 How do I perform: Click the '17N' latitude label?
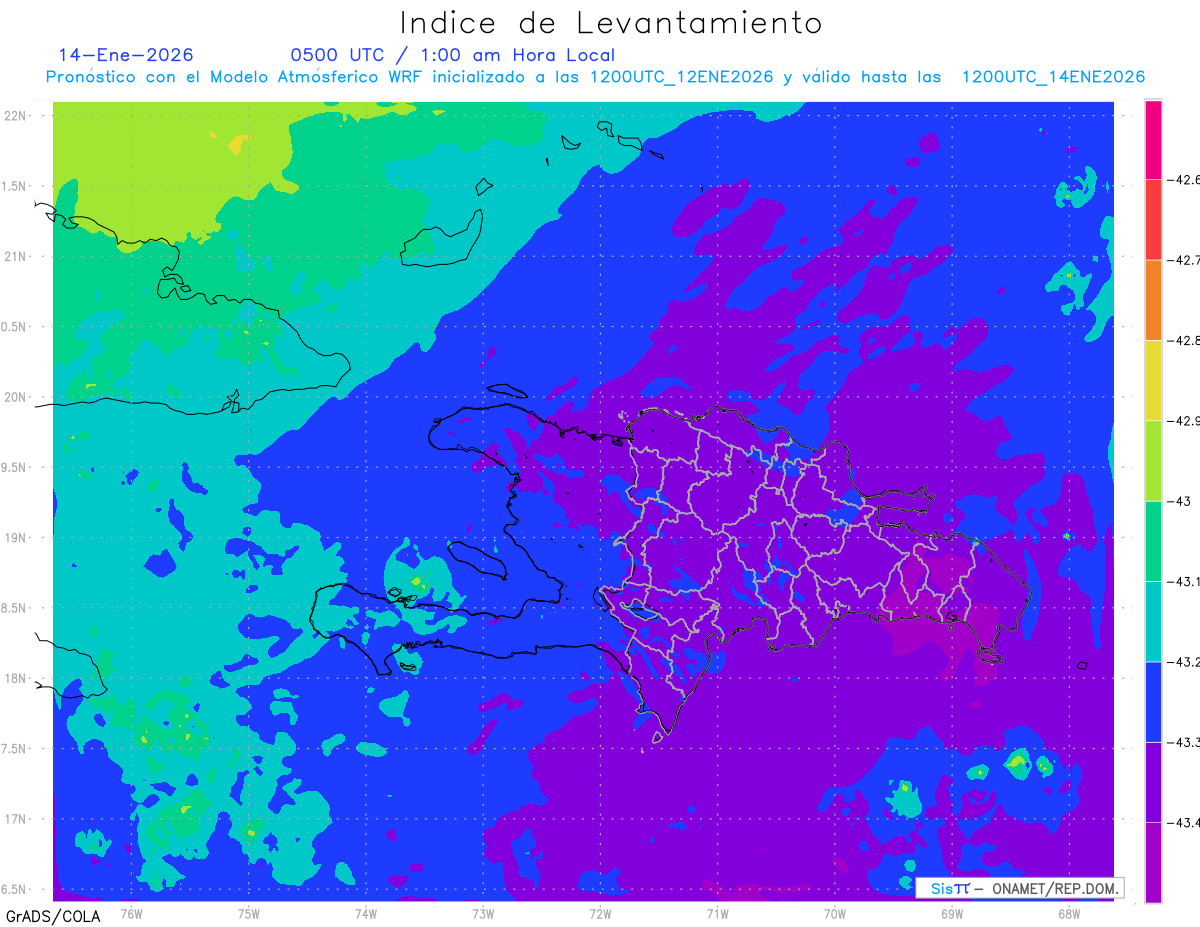[16, 819]
